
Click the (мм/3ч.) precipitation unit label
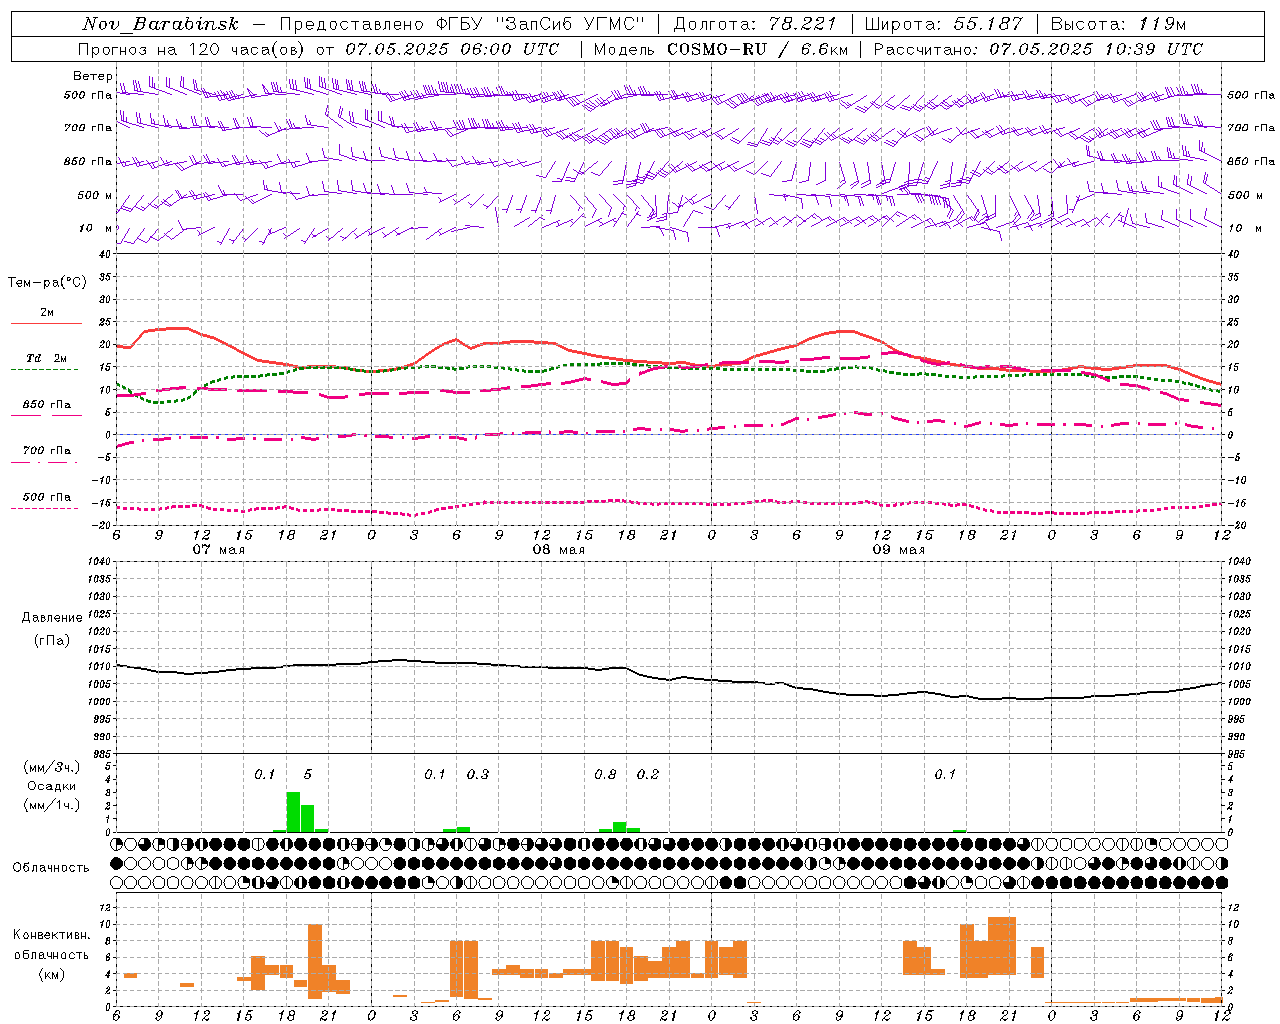click(52, 768)
